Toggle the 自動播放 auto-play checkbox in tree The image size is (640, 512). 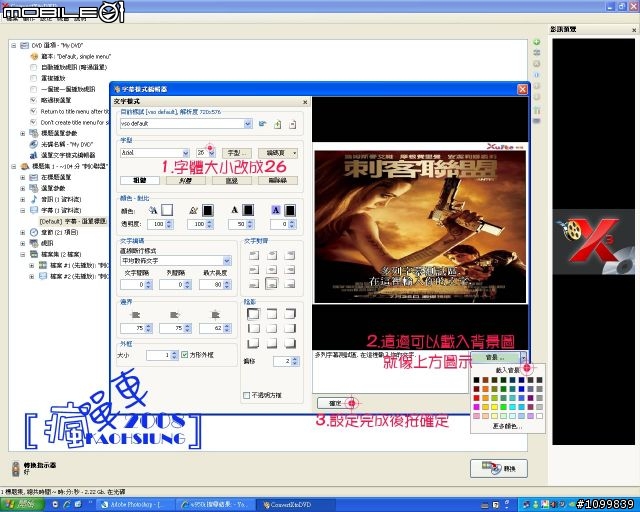[x=33, y=67]
